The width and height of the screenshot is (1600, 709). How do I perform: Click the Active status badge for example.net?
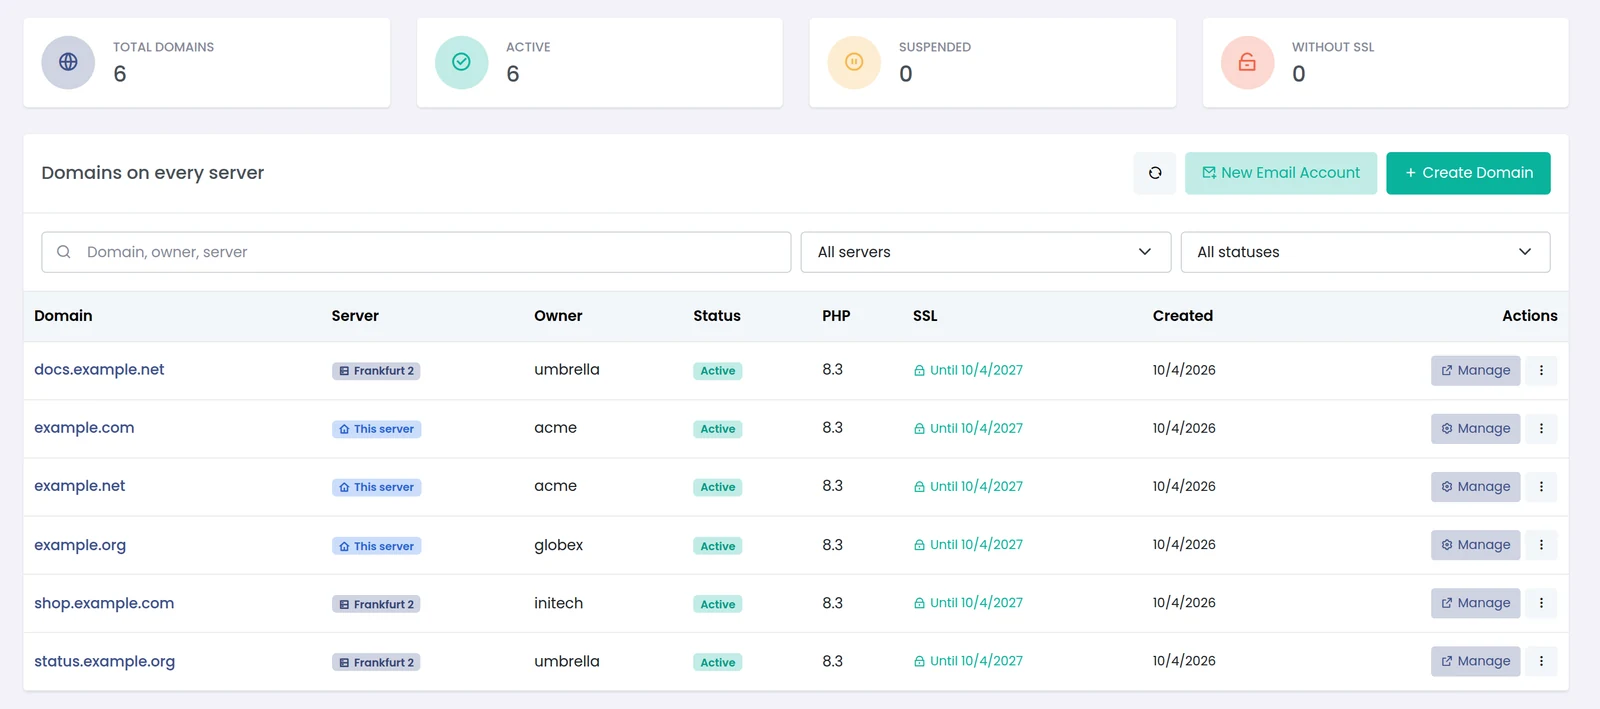click(x=718, y=487)
